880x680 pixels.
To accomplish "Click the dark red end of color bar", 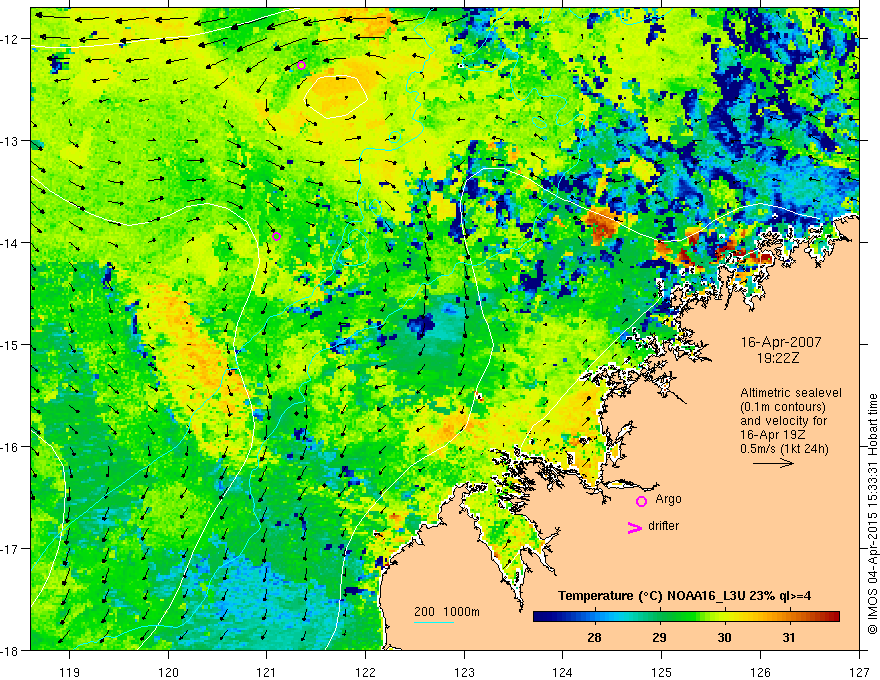I will click(833, 617).
